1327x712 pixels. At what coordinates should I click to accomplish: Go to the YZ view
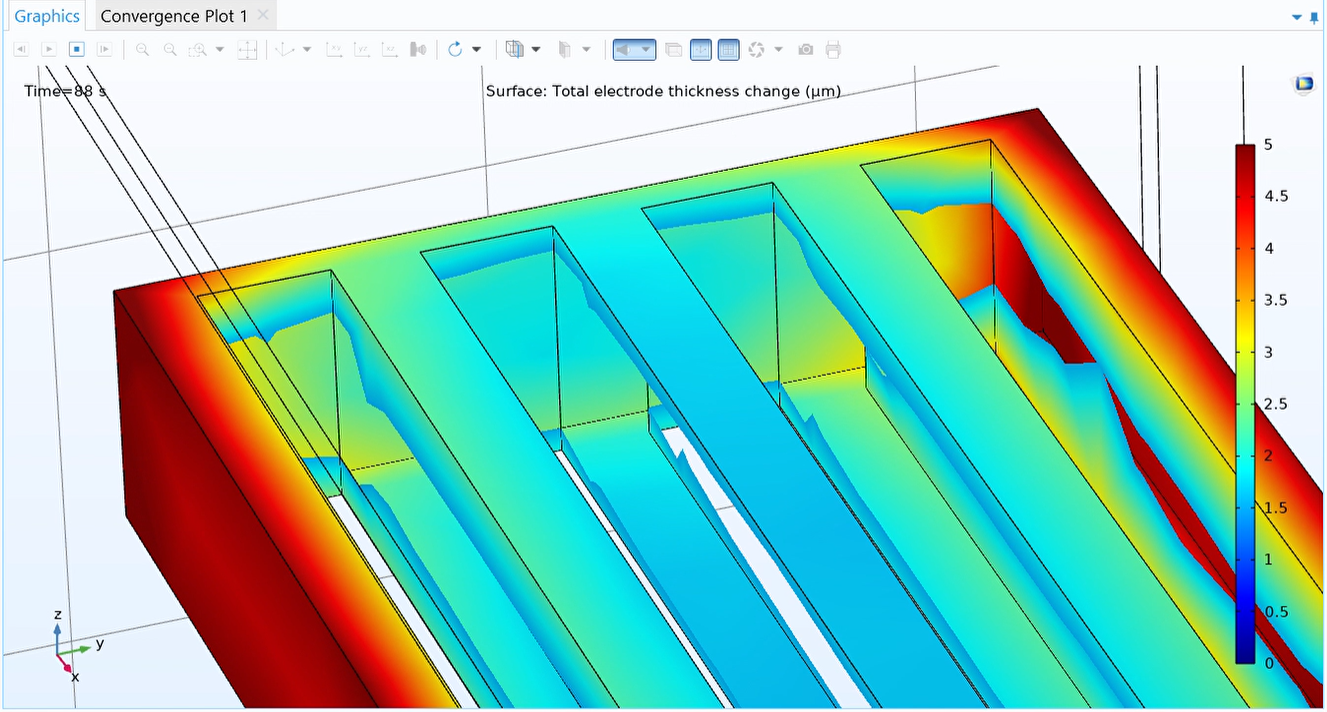coord(362,49)
